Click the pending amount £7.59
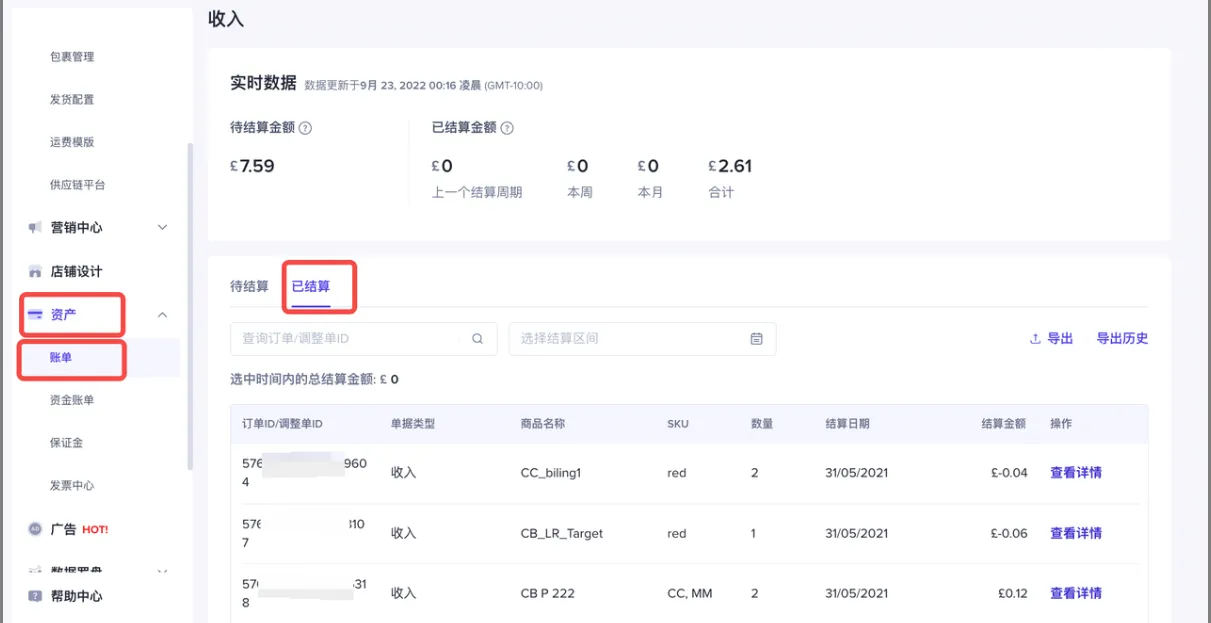Viewport: 1211px width, 623px height. pyautogui.click(x=252, y=166)
